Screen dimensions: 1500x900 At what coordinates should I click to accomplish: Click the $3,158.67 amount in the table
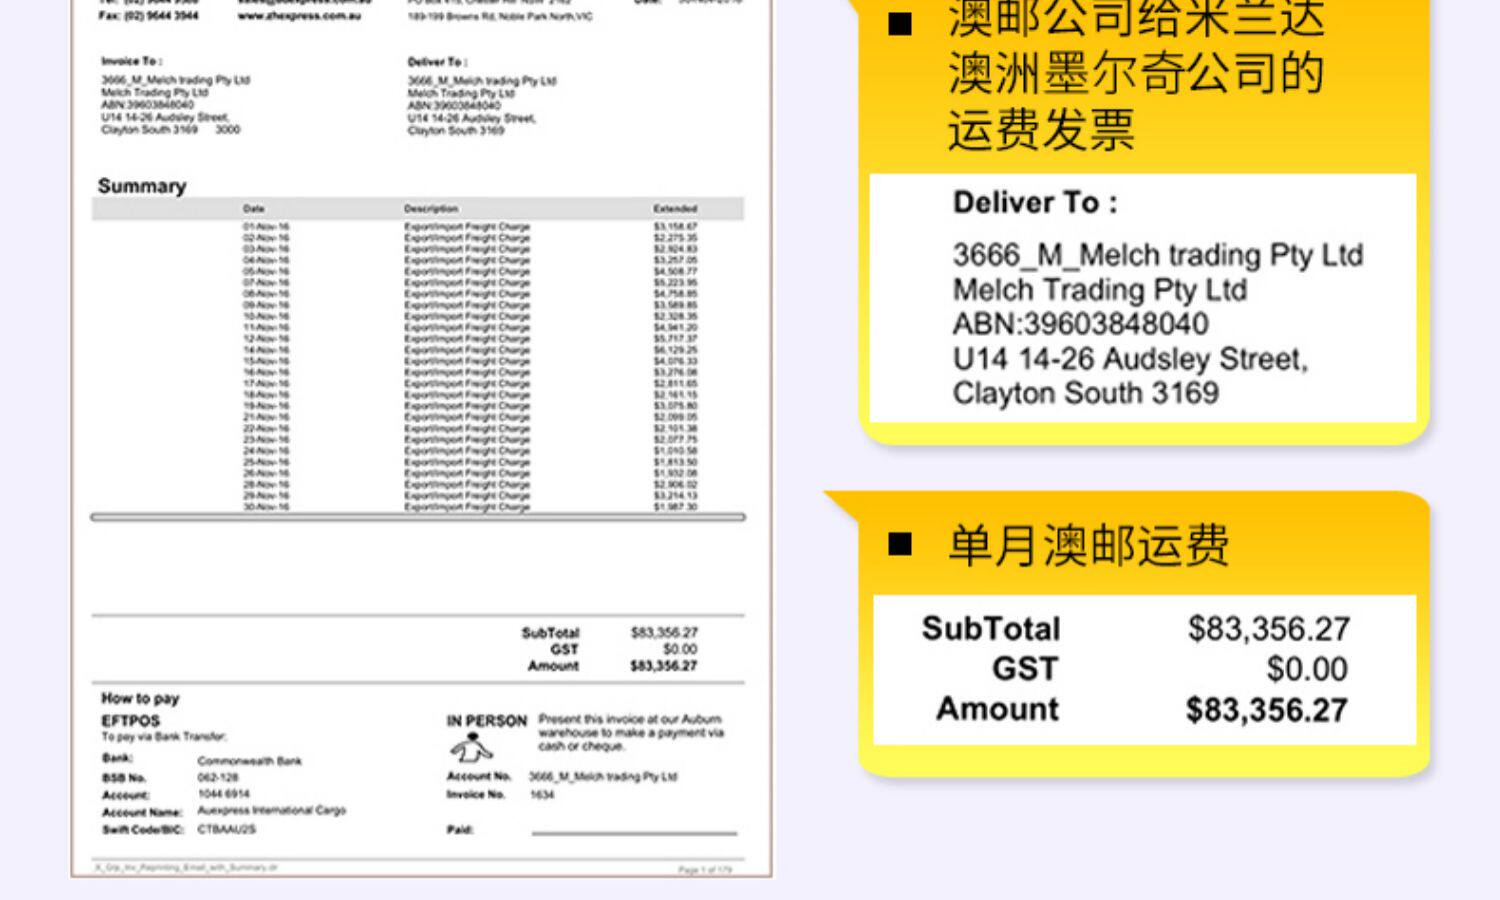pyautogui.click(x=676, y=227)
